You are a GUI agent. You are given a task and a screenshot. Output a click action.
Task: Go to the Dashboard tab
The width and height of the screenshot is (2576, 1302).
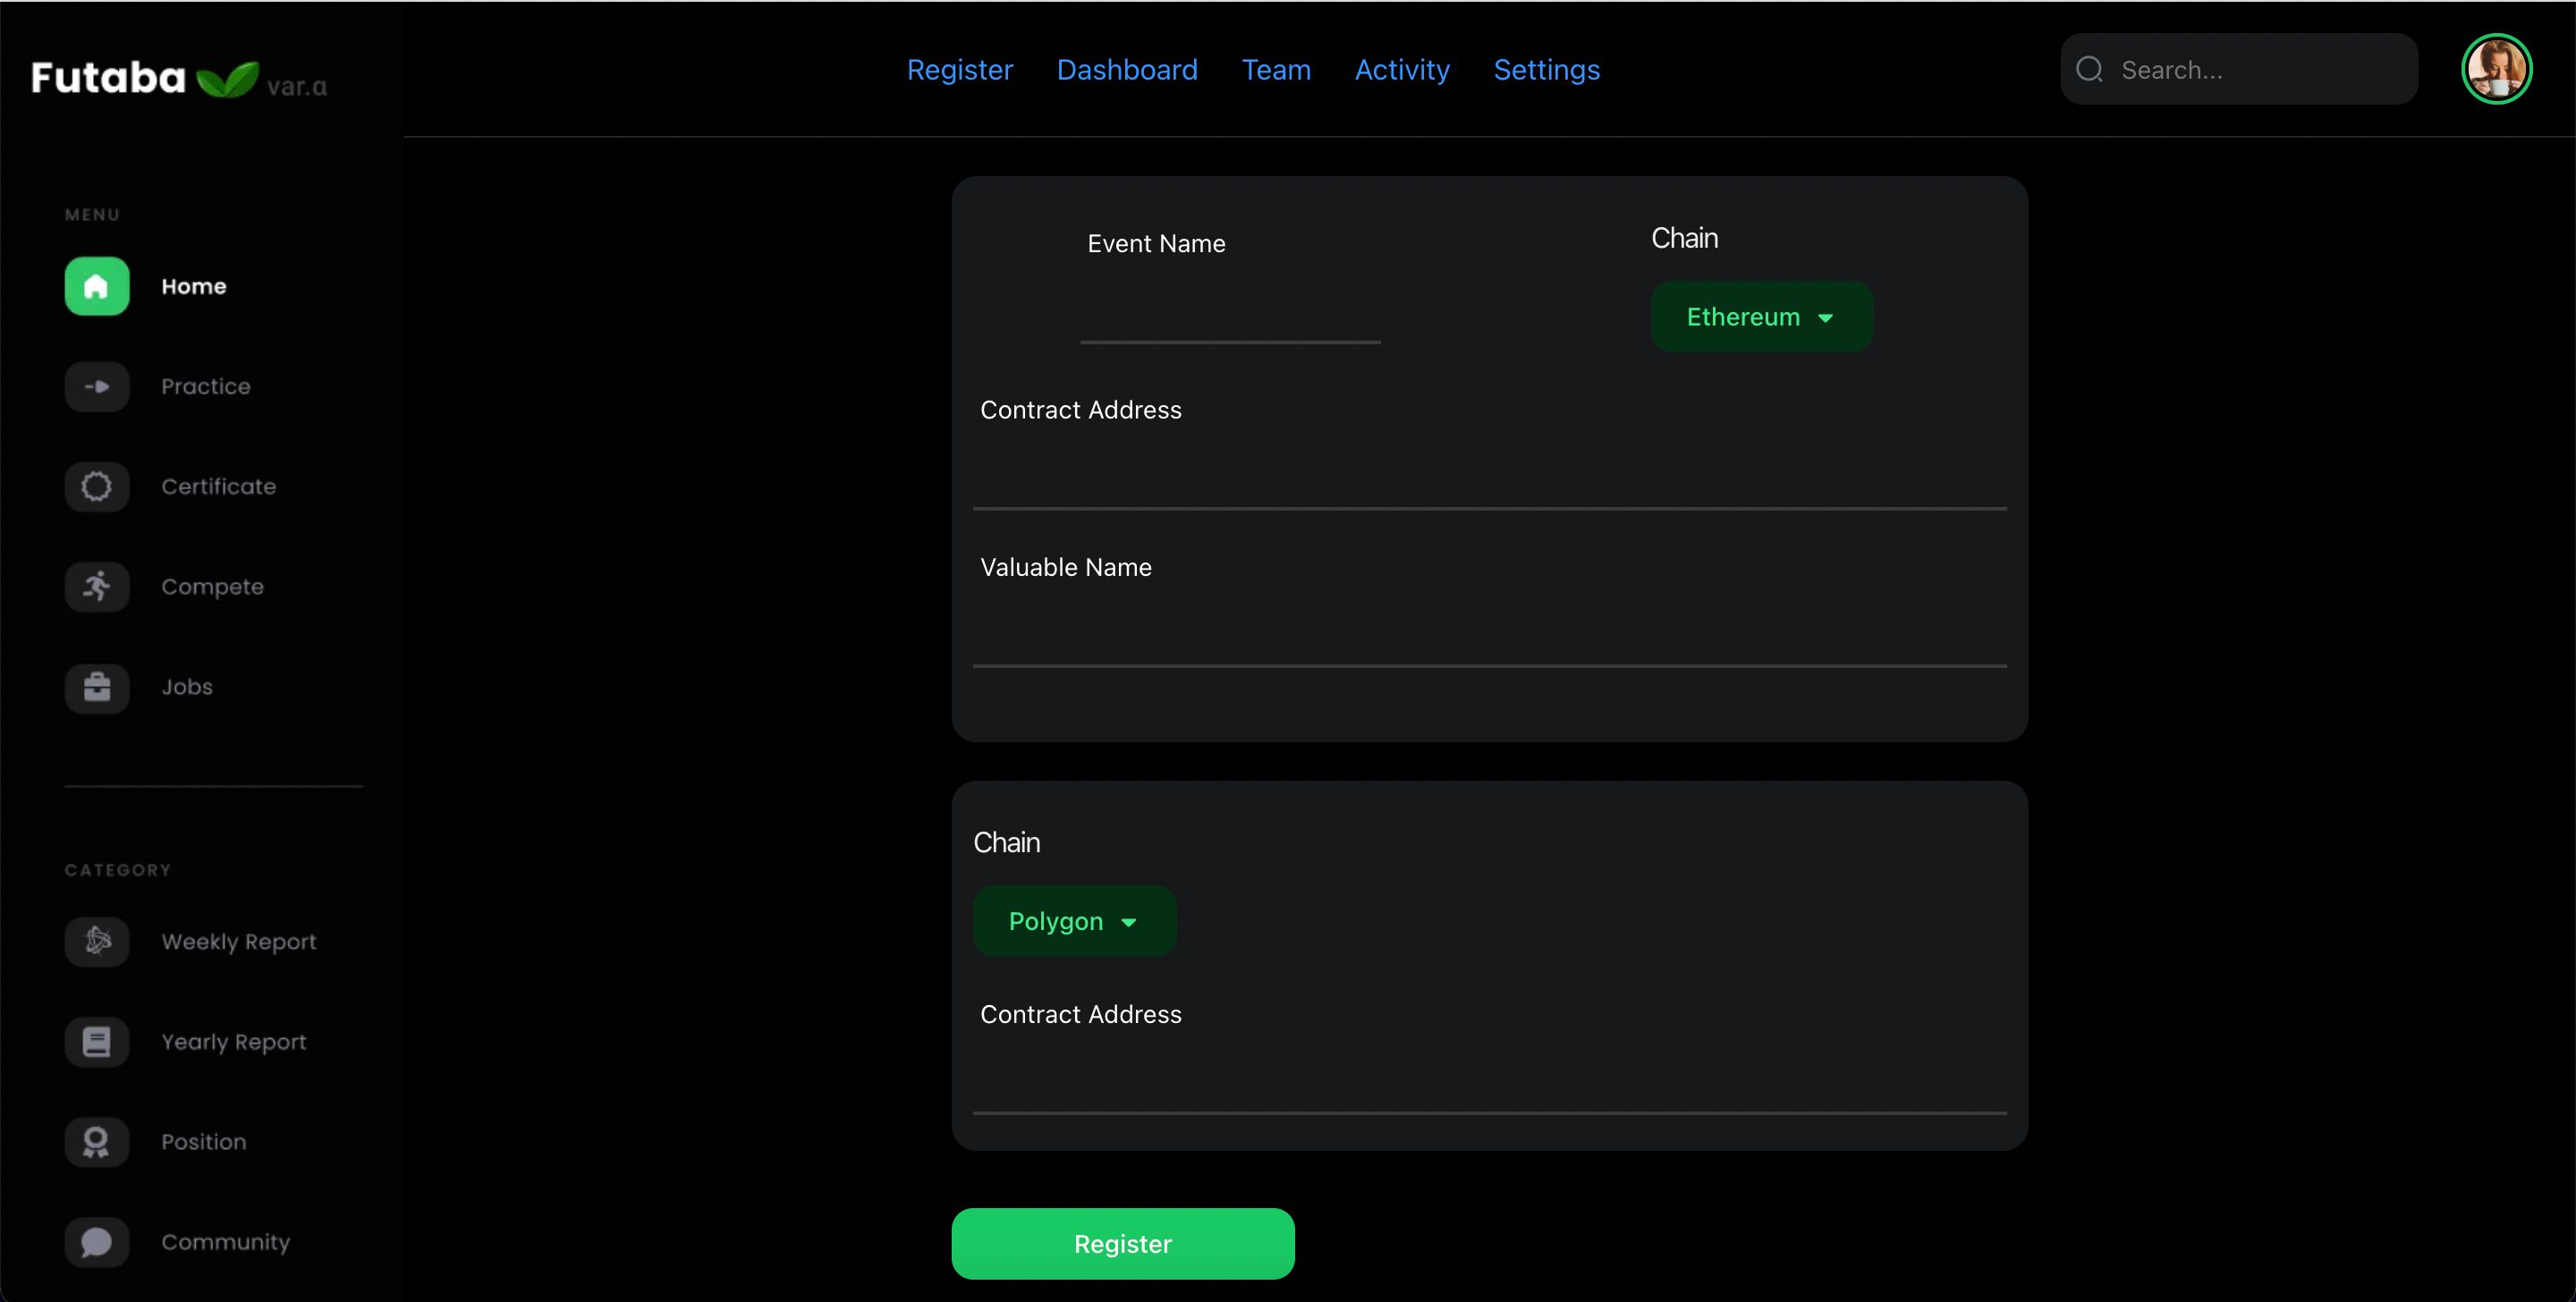click(1127, 69)
